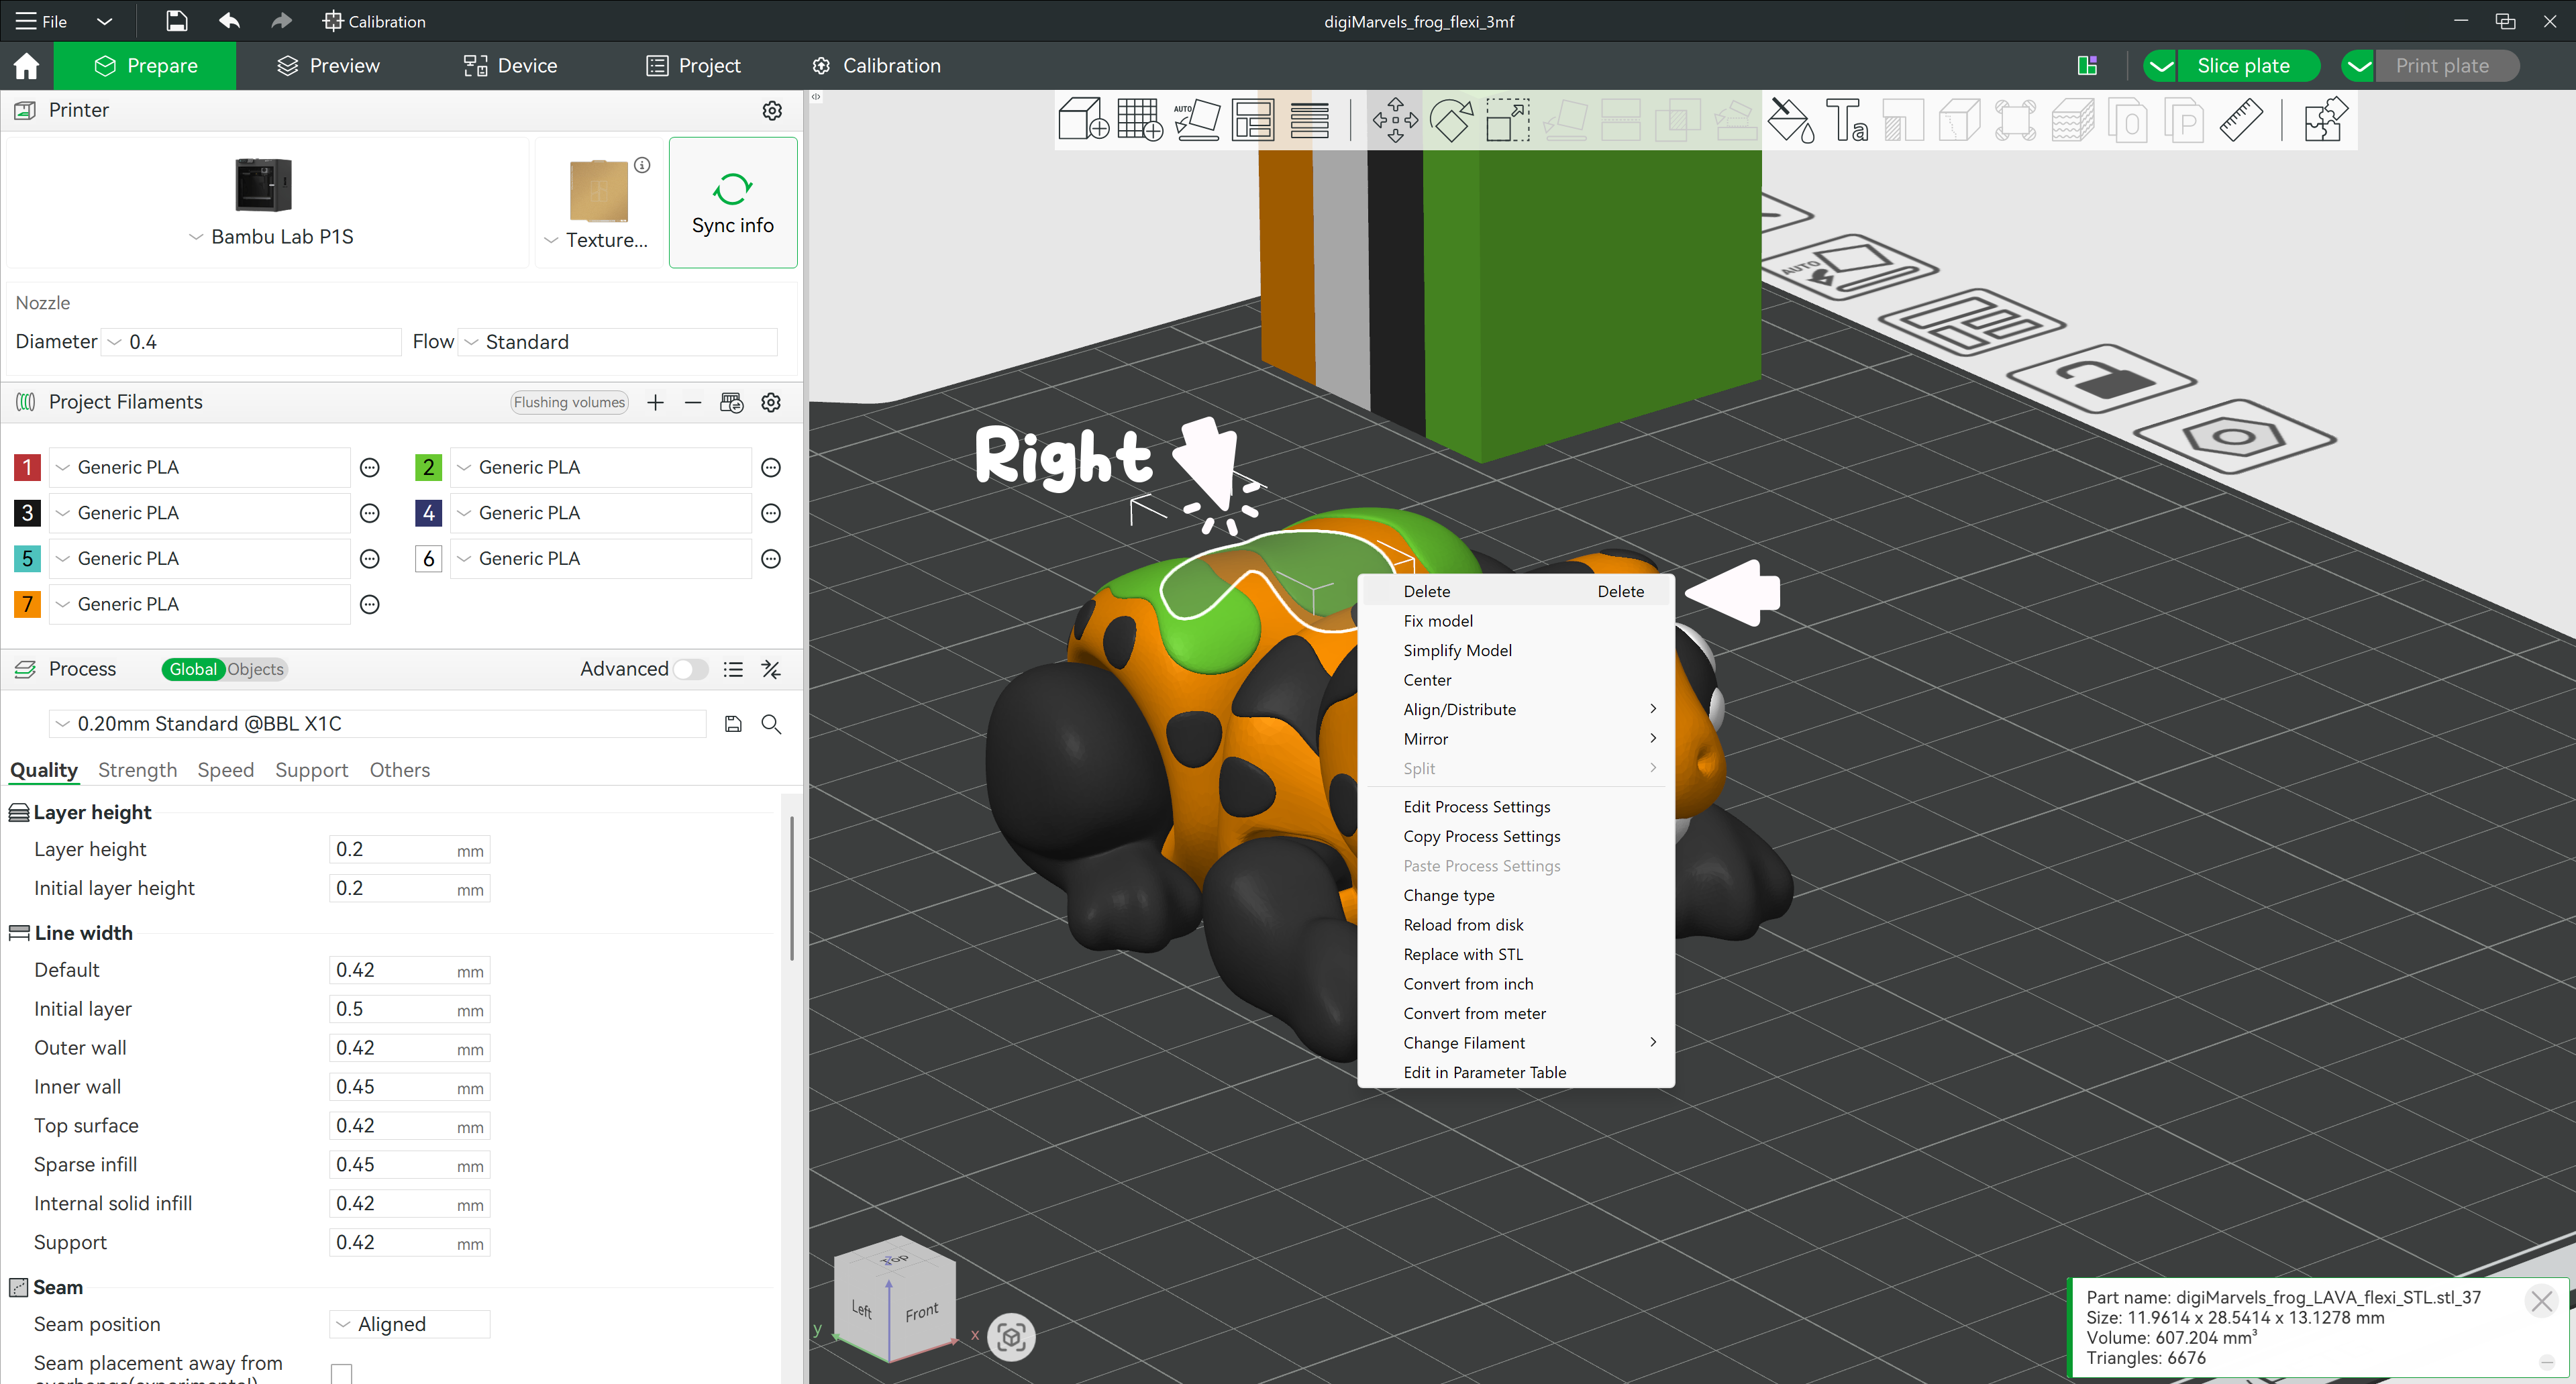Open the 0.20mm Standard @BBL X1C preset dropdown
This screenshot has width=2576, height=1384.
(378, 724)
